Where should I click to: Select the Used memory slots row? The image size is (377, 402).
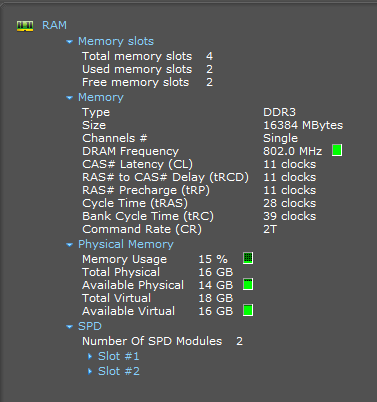pyautogui.click(x=148, y=69)
